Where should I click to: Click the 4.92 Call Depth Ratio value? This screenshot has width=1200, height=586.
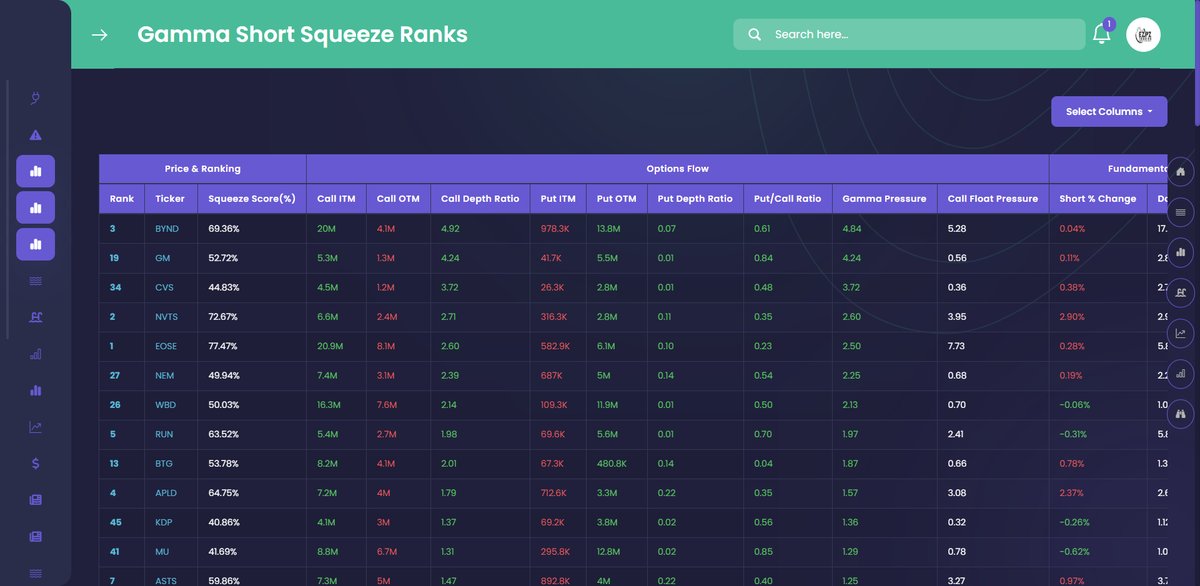(x=450, y=229)
